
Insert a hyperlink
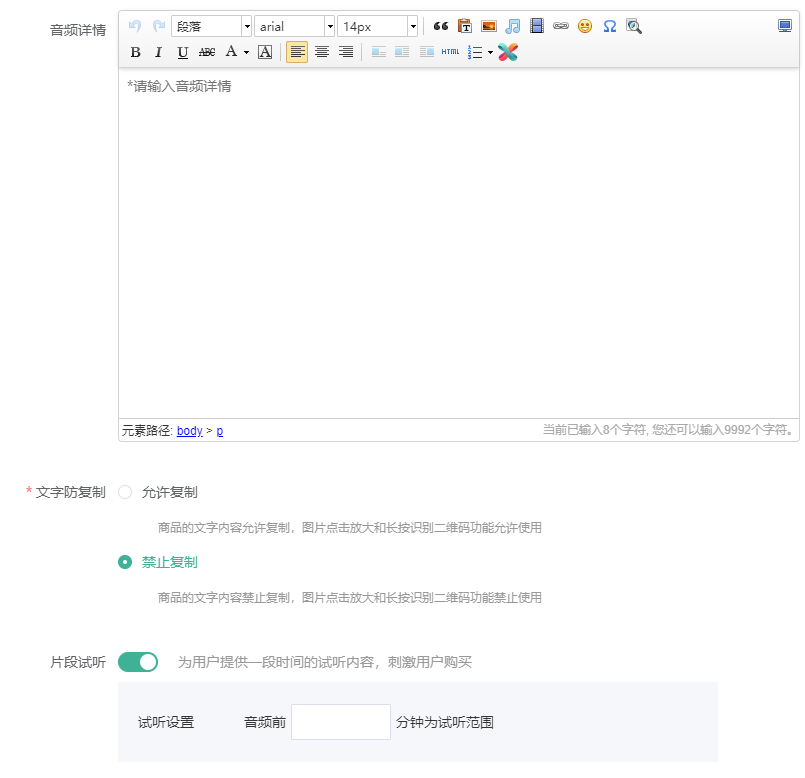coord(561,26)
